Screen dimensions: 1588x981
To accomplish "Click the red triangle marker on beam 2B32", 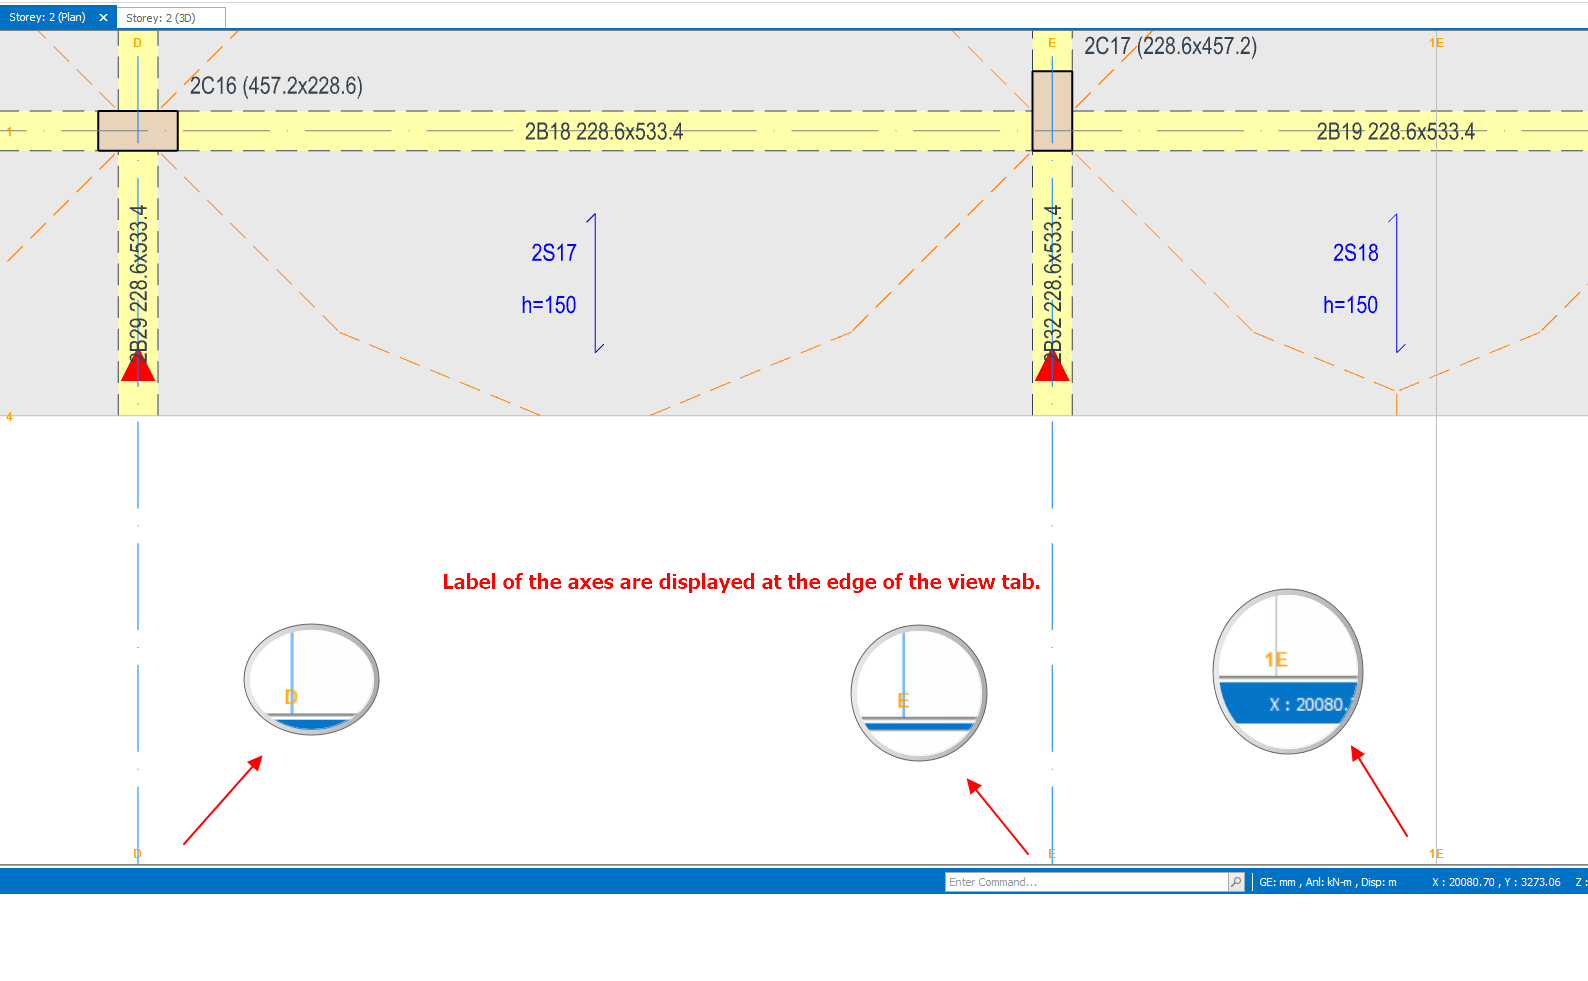I will pyautogui.click(x=1052, y=367).
